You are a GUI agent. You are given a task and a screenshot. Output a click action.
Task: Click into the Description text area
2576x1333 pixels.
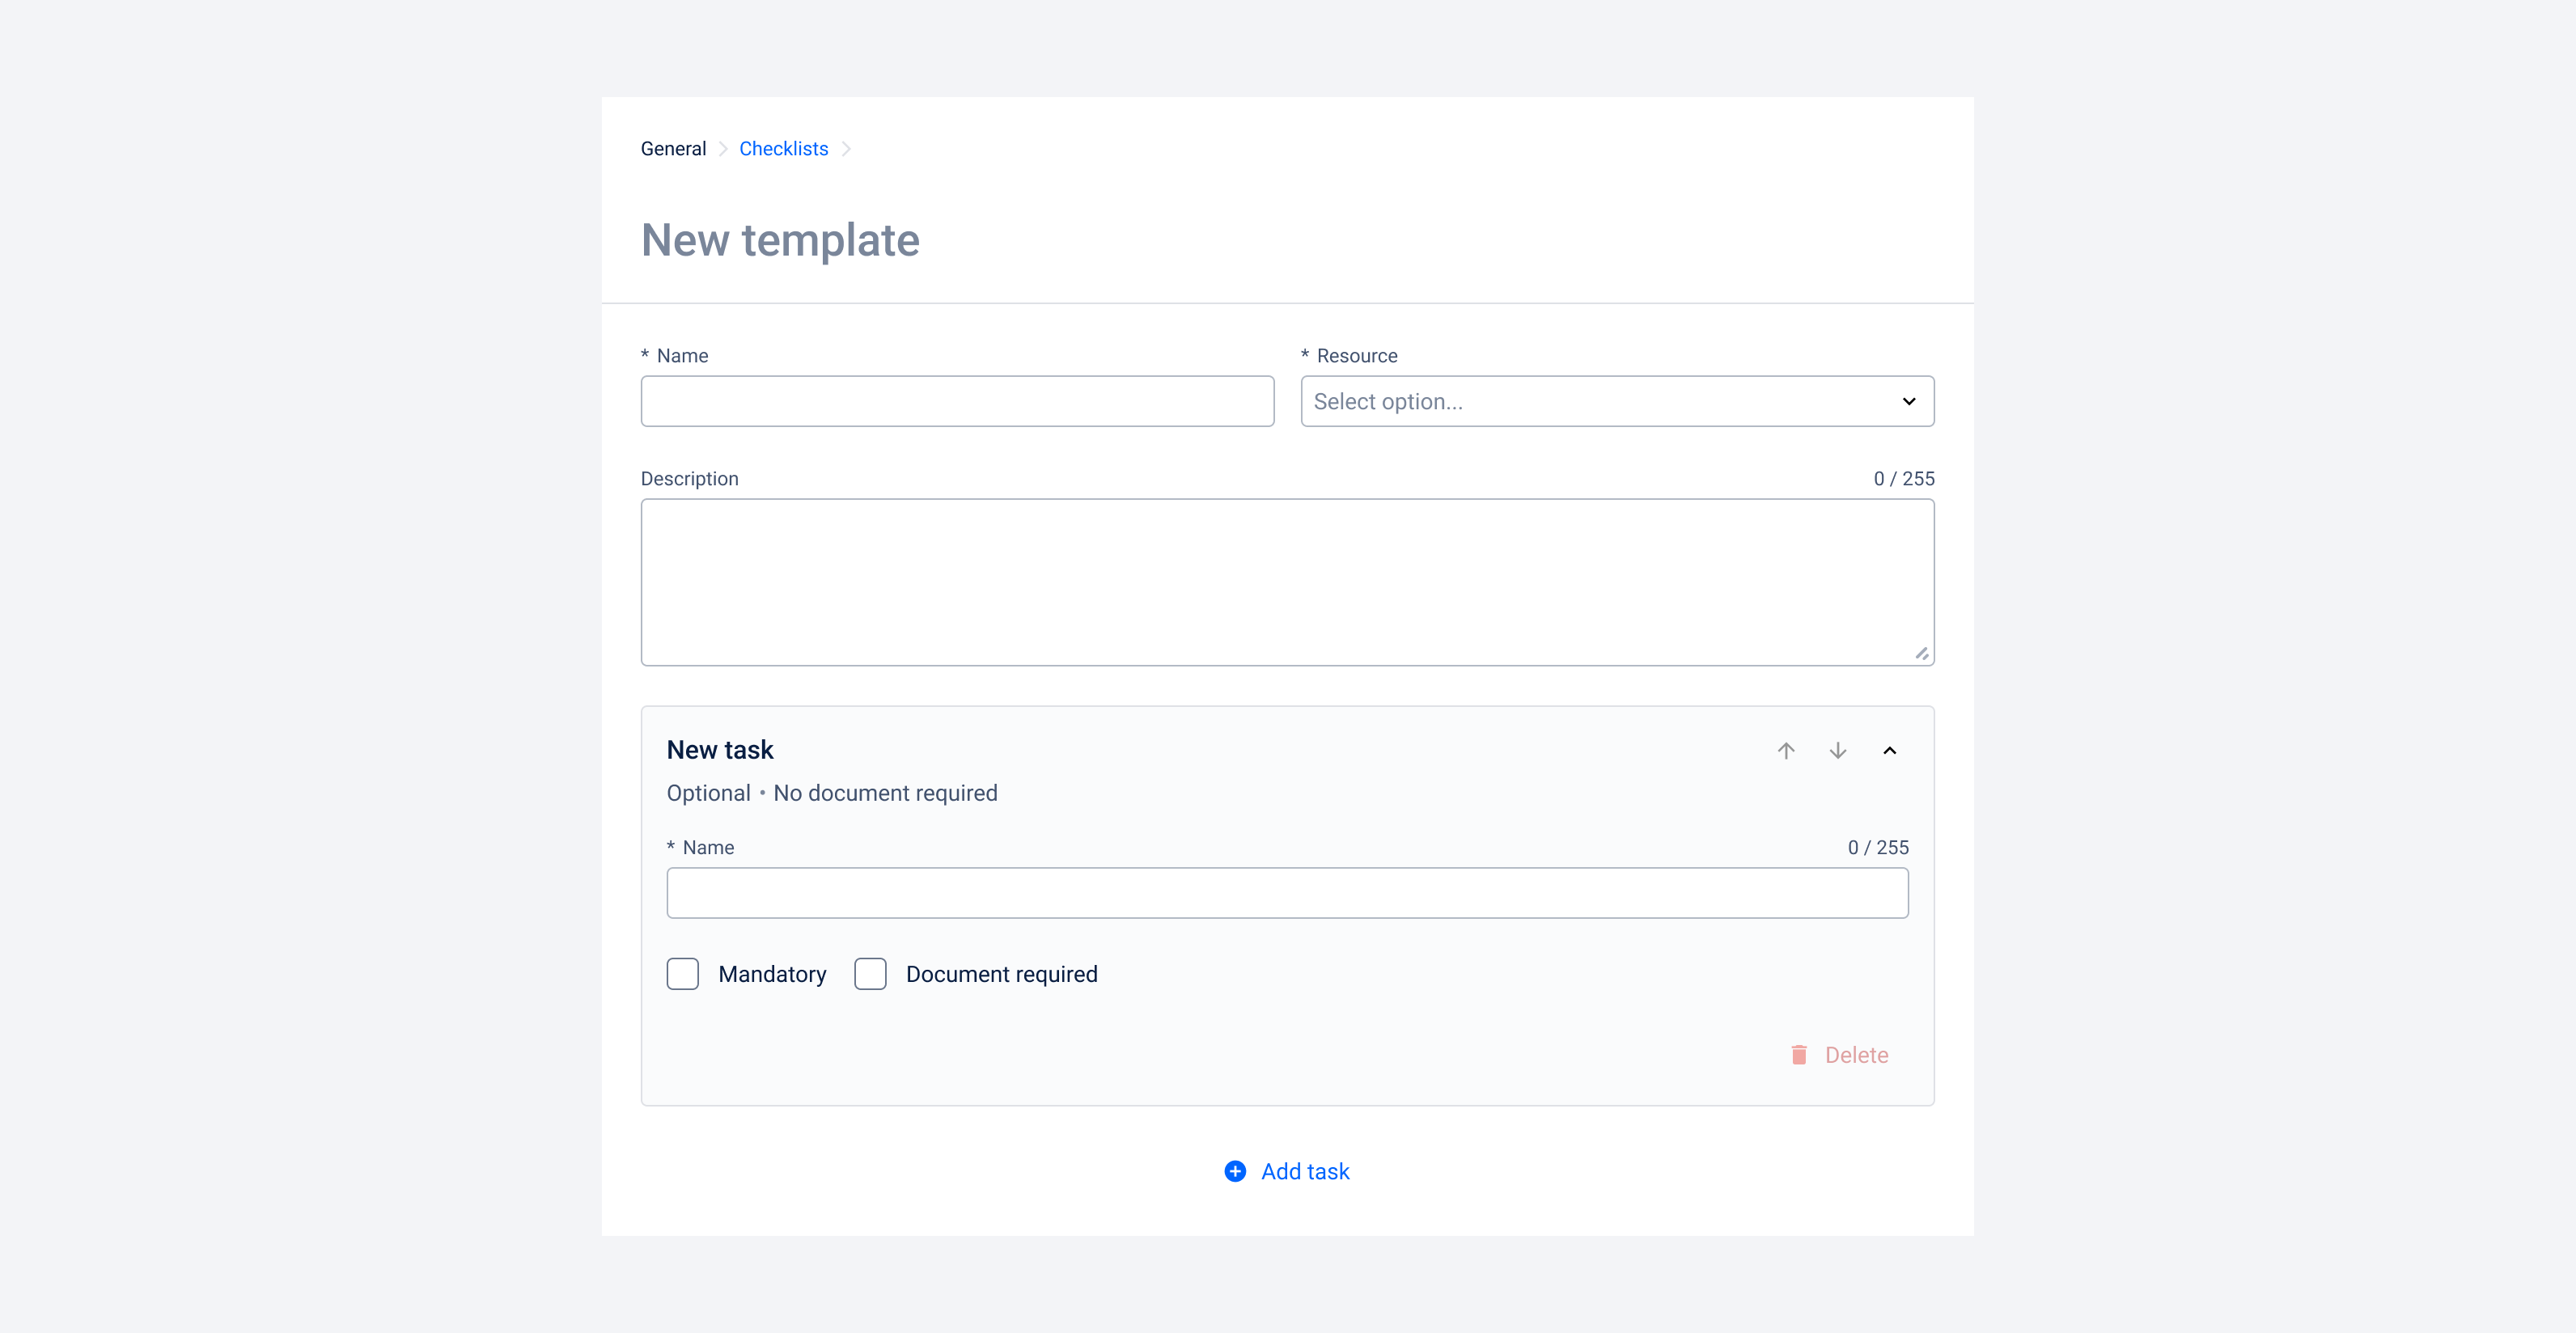1287,582
